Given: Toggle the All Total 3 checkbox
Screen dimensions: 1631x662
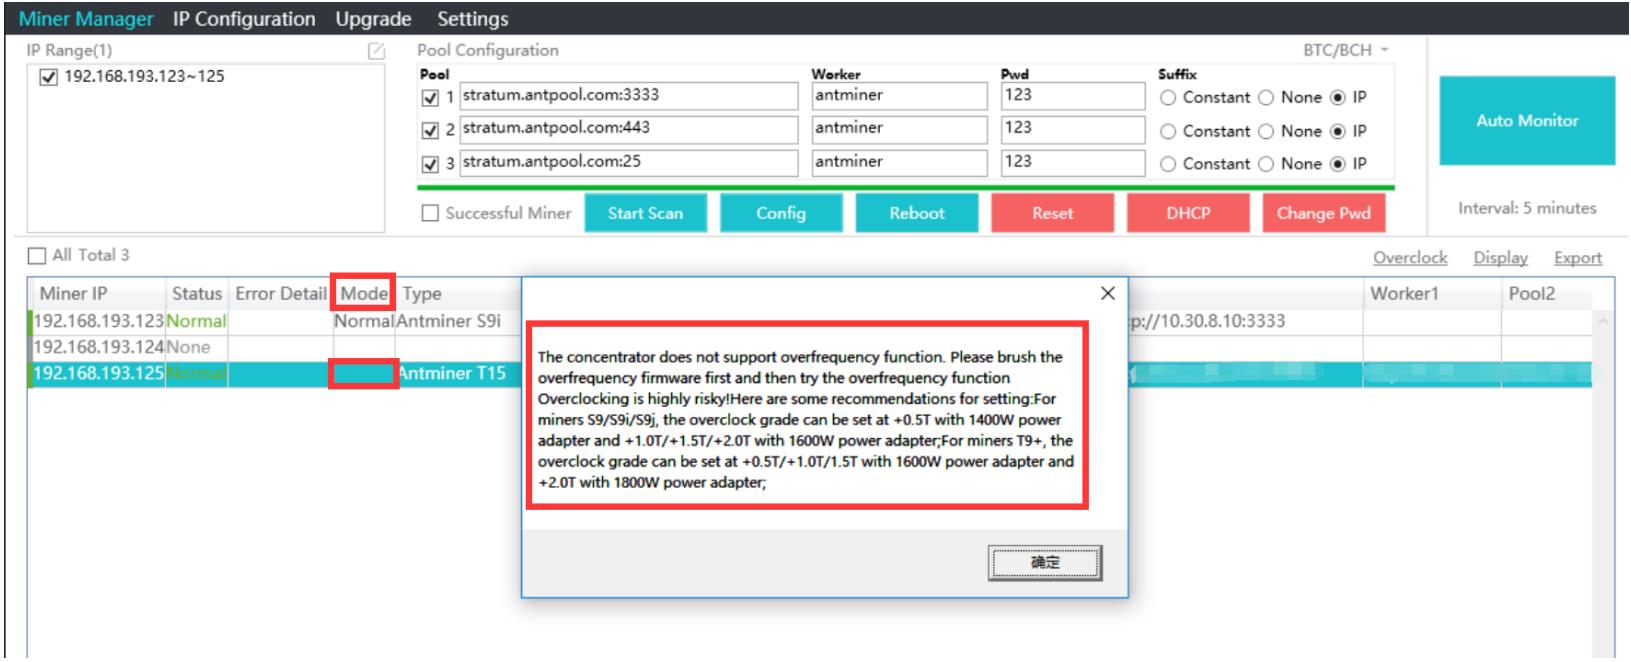Looking at the screenshot, I should tap(36, 256).
